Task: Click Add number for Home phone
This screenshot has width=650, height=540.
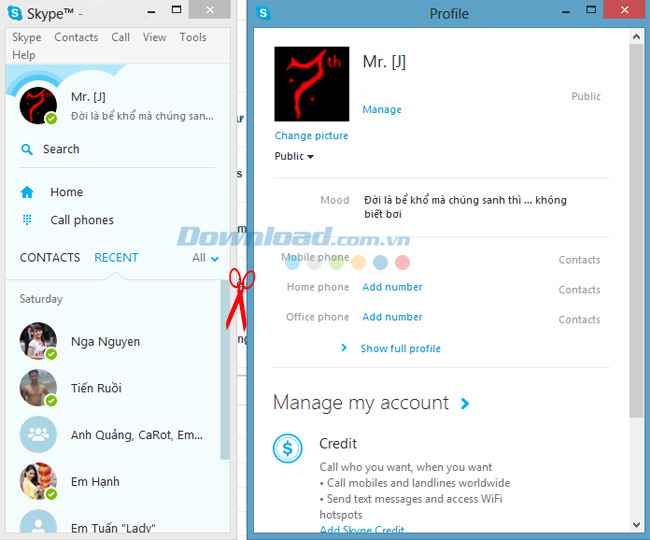Action: point(392,287)
